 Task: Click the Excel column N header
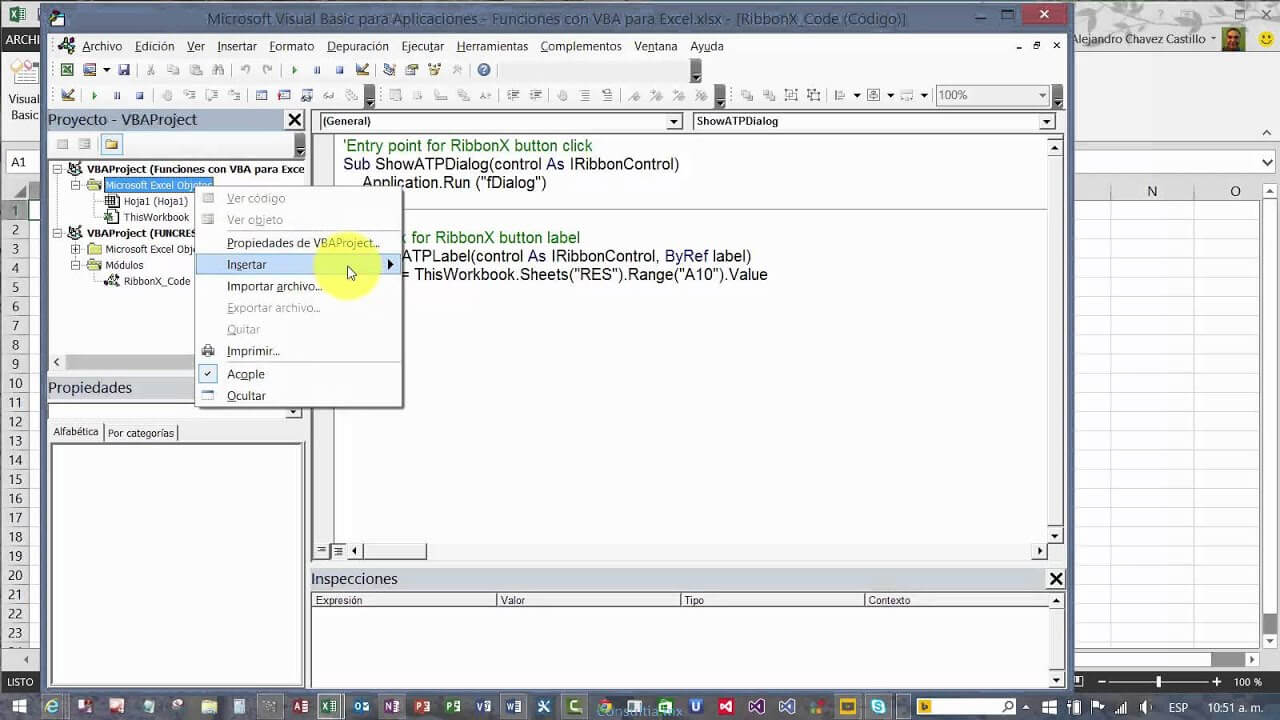tap(1152, 191)
